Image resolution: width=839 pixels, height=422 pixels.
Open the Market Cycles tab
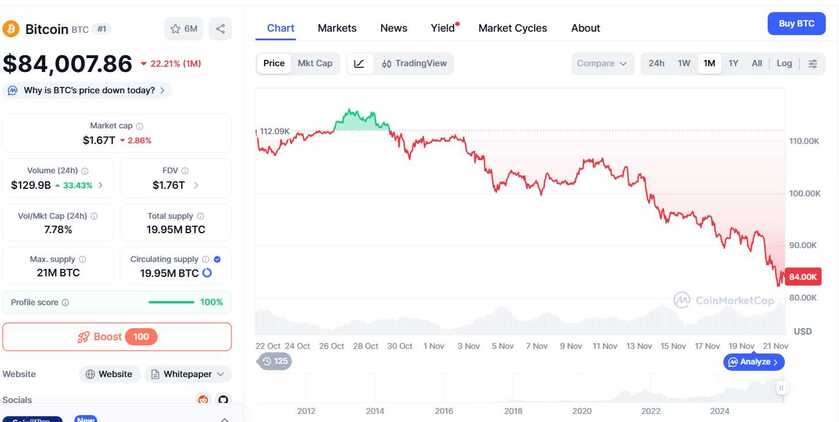[512, 28]
